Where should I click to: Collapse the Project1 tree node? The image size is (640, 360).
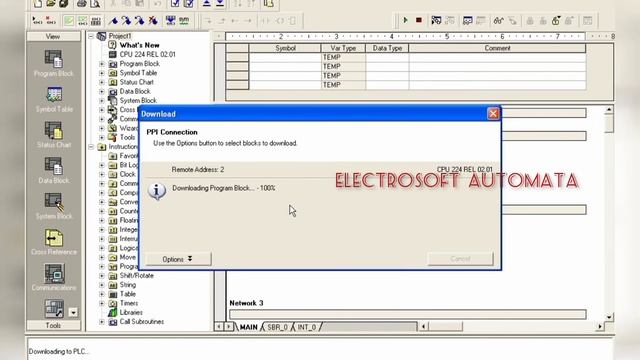click(91, 36)
